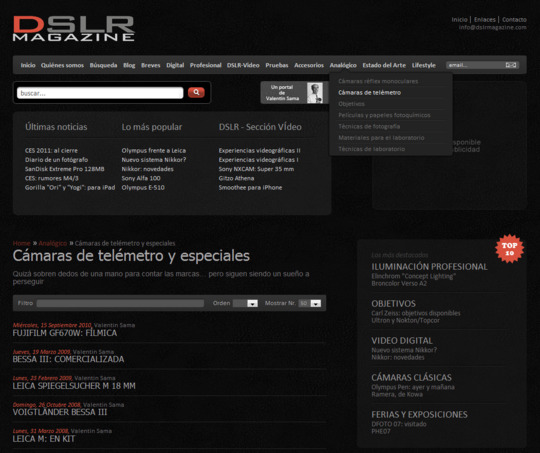Open the Accesorios menu item
This screenshot has height=453, width=540.
click(309, 65)
